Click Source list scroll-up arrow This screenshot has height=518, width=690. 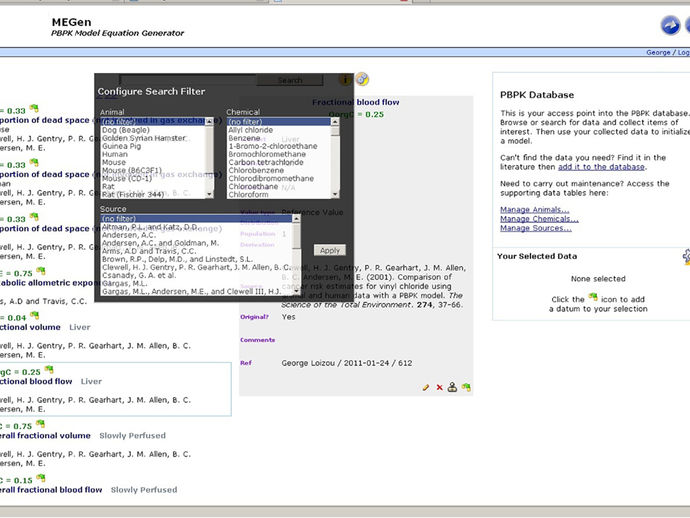(x=296, y=219)
